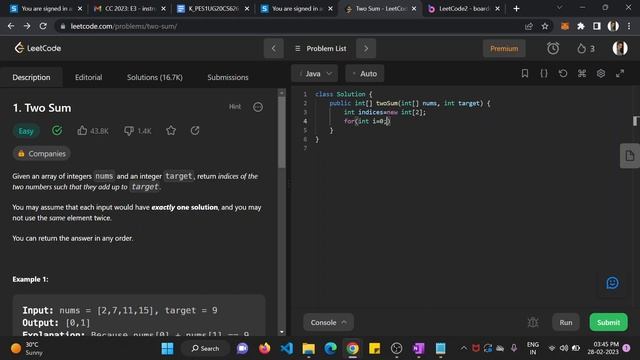This screenshot has height=360, width=640.
Task: Click the format code braces icon
Action: click(544, 73)
